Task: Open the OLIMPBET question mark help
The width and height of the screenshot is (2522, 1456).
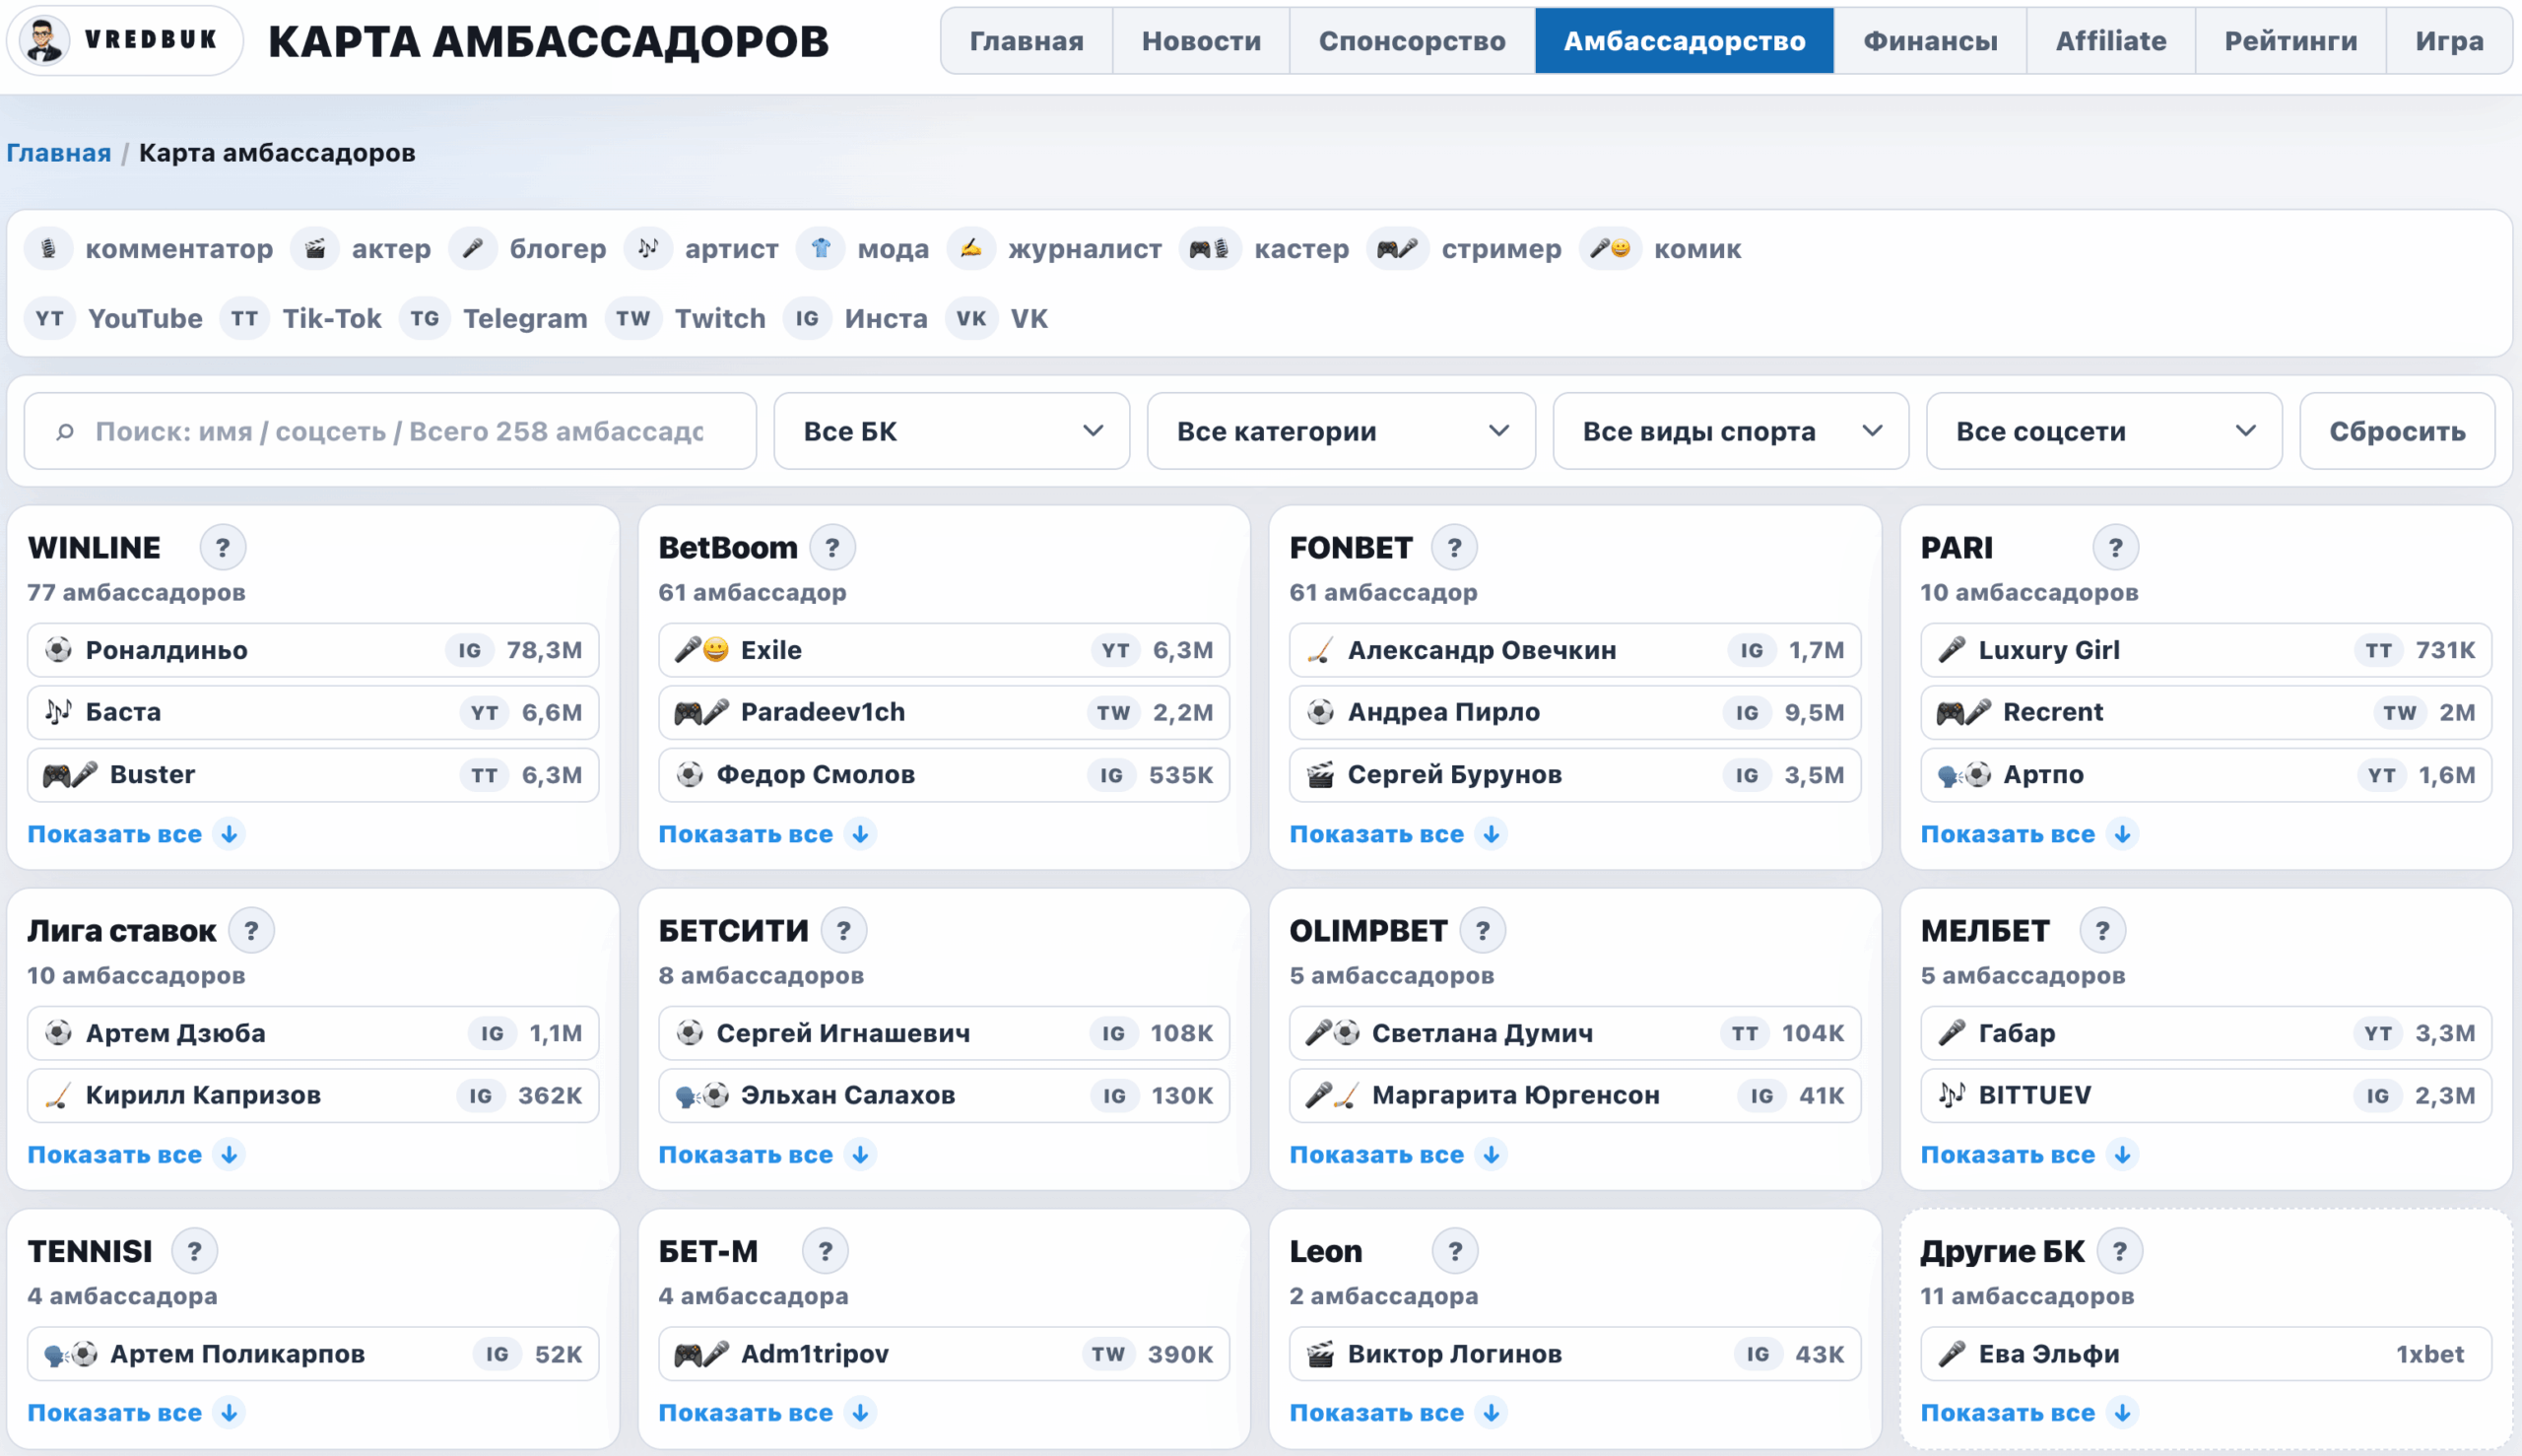Action: [x=1483, y=931]
